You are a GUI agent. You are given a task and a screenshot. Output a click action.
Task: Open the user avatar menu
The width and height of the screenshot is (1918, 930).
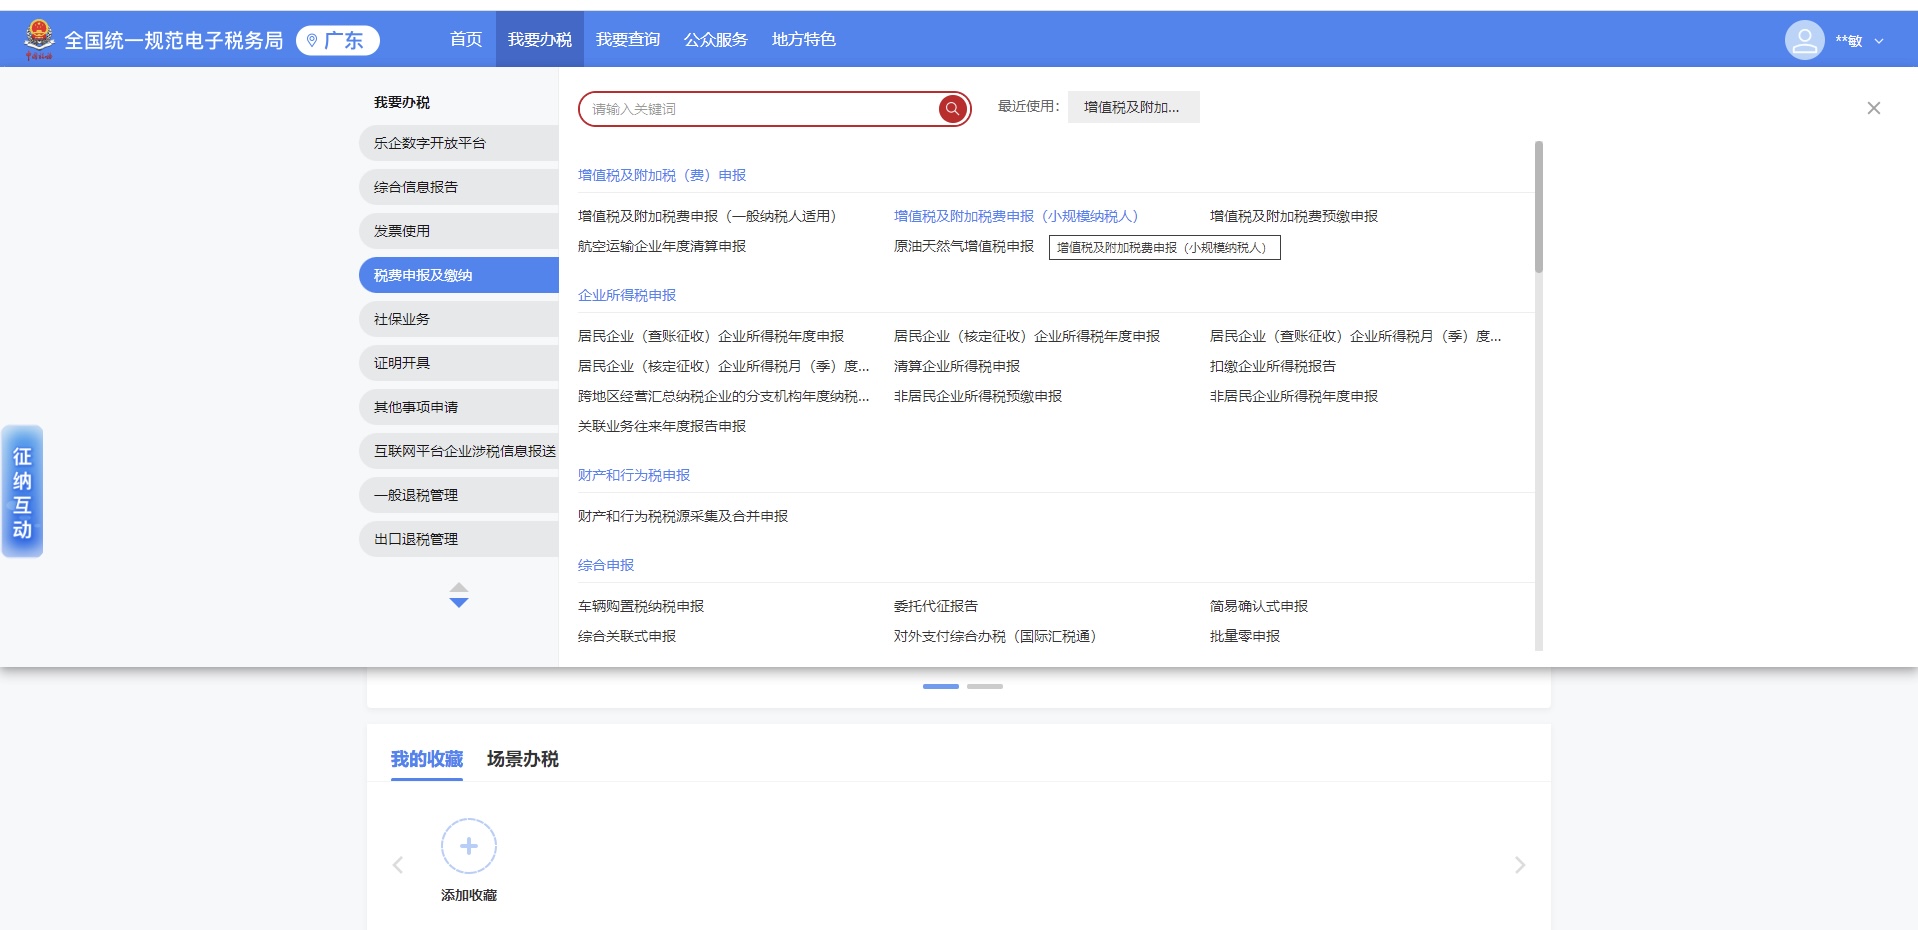(x=1803, y=40)
